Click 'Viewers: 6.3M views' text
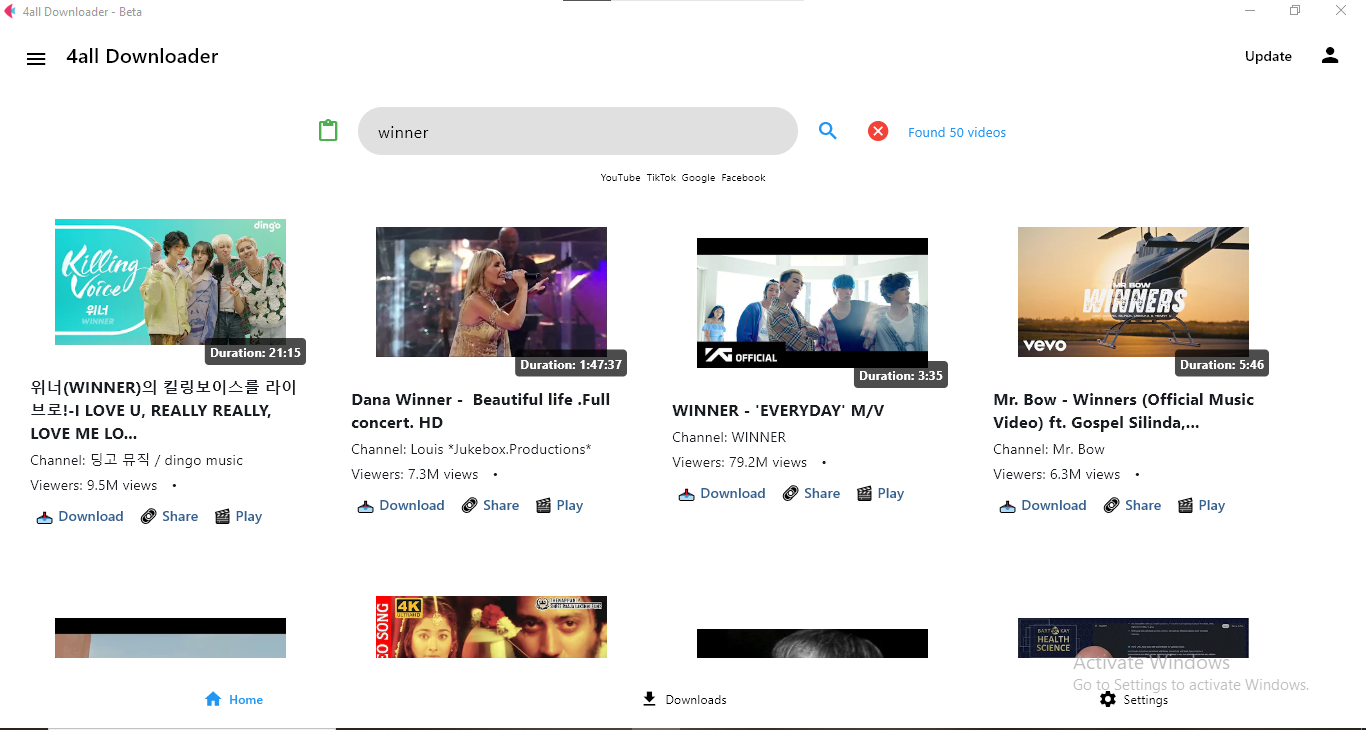Image resolution: width=1366 pixels, height=730 pixels. [1057, 475]
